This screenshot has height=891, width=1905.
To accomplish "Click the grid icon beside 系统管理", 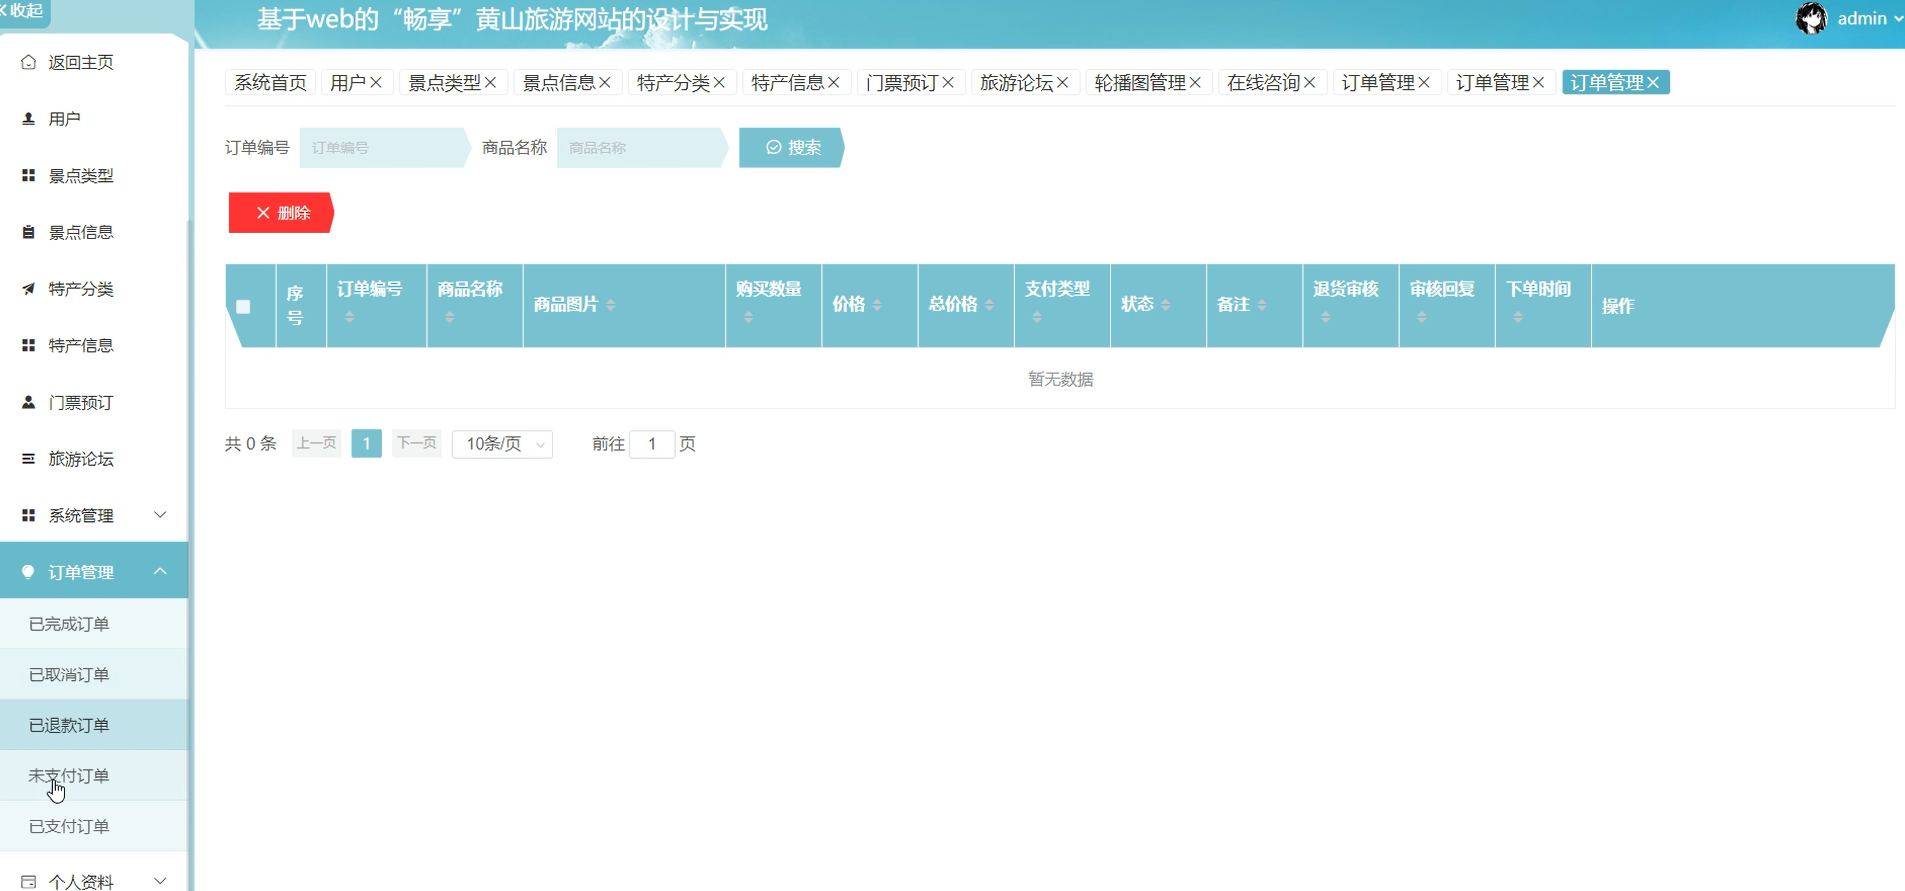I will 28,515.
